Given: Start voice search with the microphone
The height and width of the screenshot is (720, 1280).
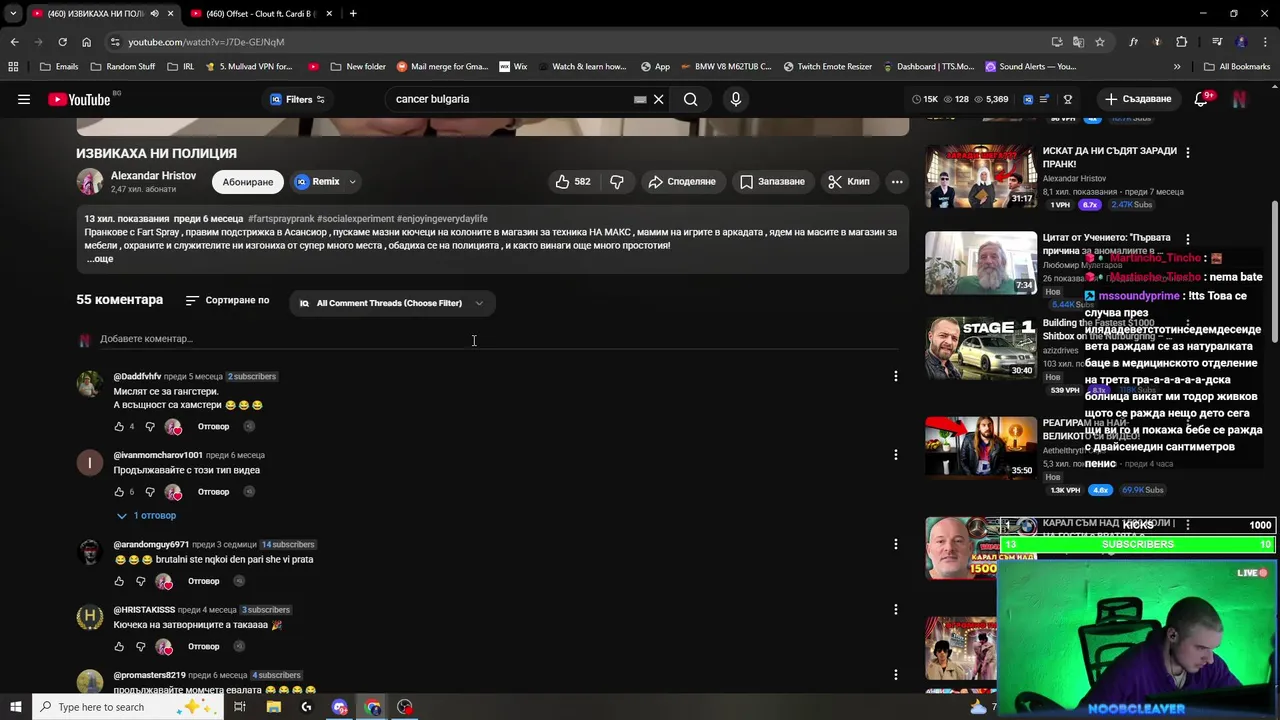Looking at the screenshot, I should pyautogui.click(x=736, y=99).
